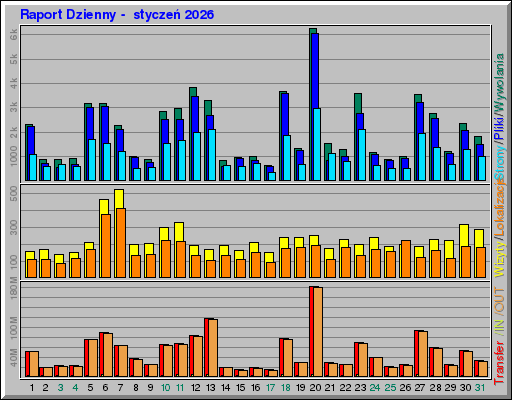Viewport: 512px width, 400px height.
Task: Click the 'Wywołania' legend label
Action: (500, 83)
